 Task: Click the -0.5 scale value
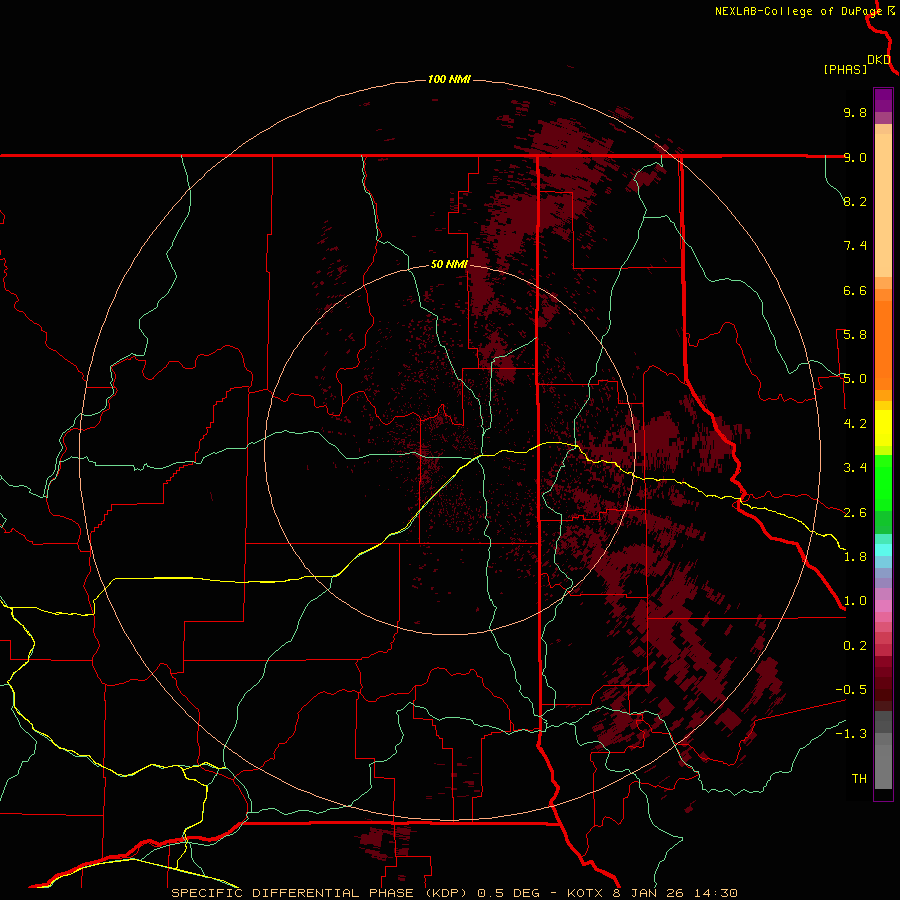click(851, 690)
